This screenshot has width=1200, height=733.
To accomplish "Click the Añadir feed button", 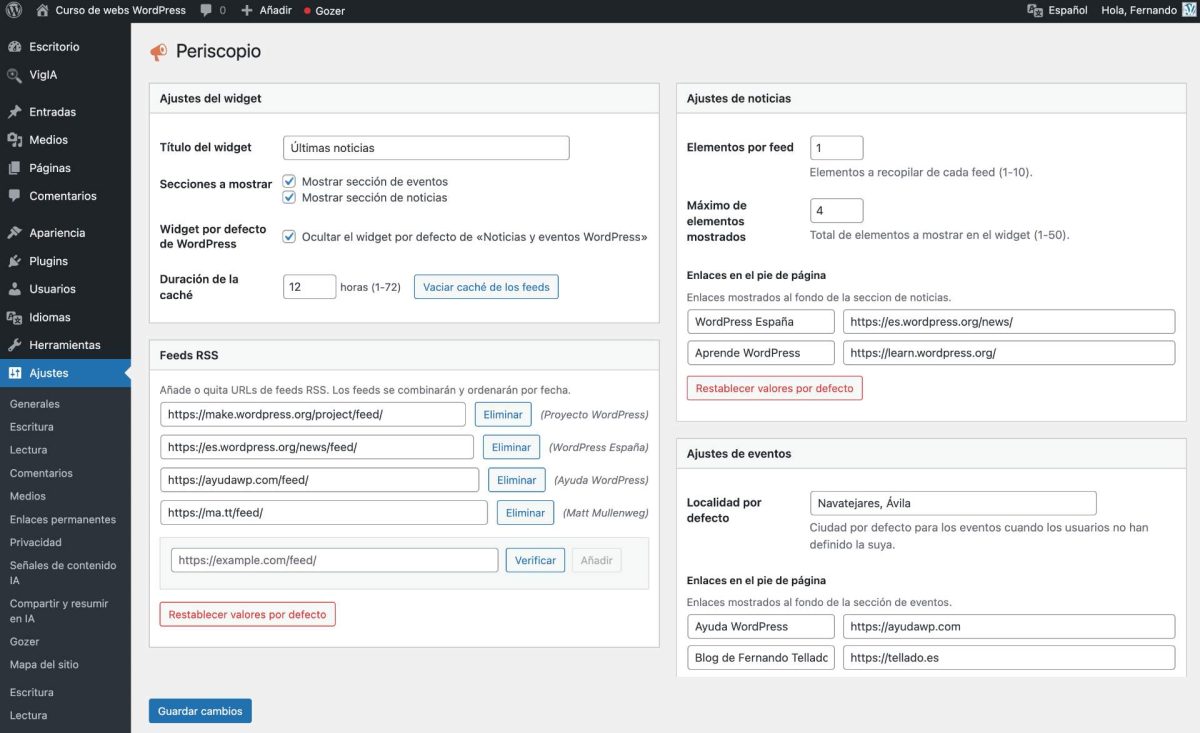I will pos(597,560).
